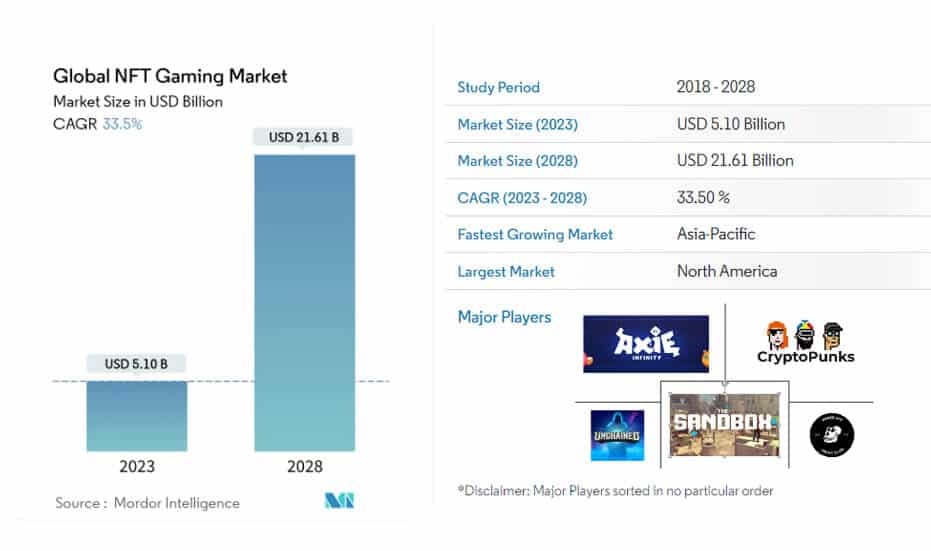Click the Market Size (2028) row label
The width and height of the screenshot is (931, 551).
coord(517,160)
